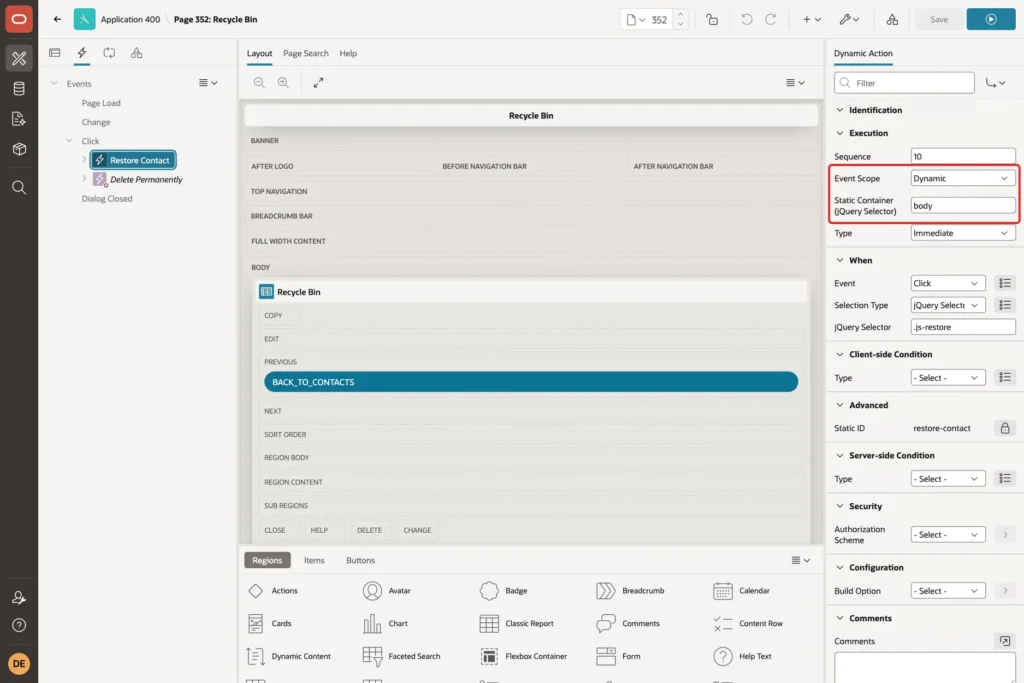The width and height of the screenshot is (1024, 683).
Task: Open the Authorization Scheme dropdown
Action: click(948, 535)
